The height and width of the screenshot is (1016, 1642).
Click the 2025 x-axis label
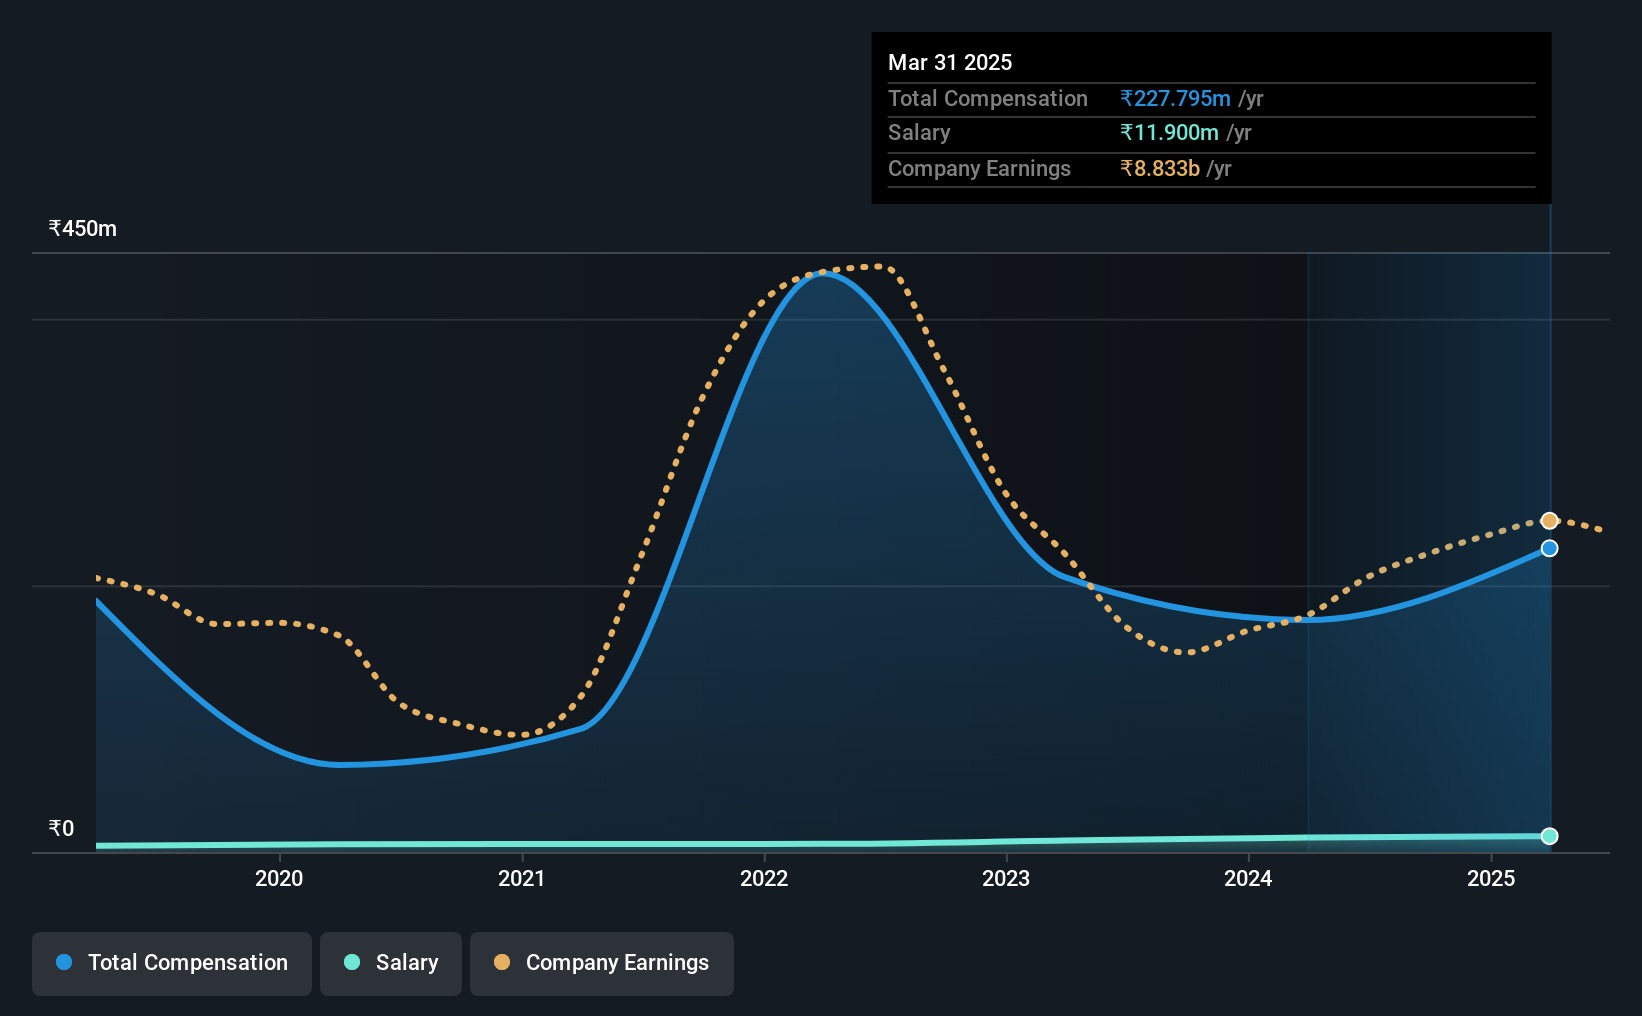point(1491,878)
